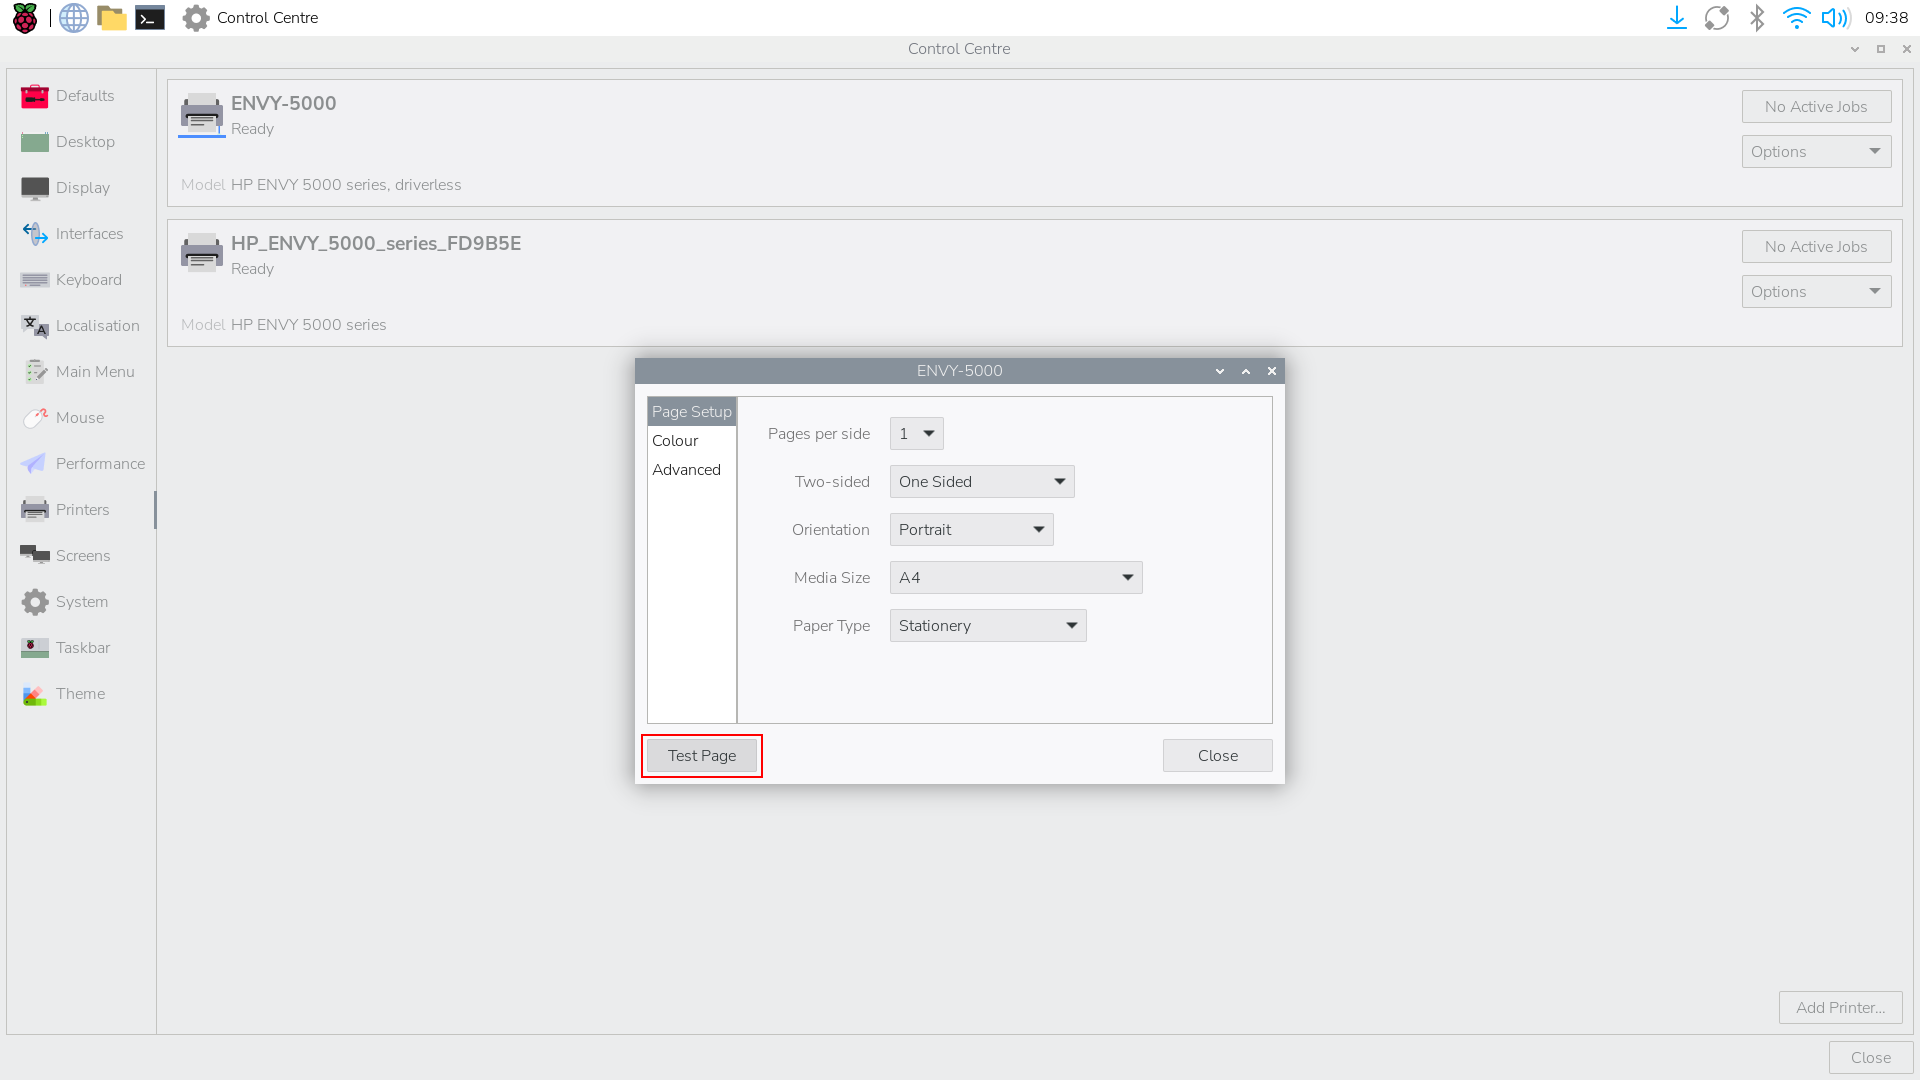Open Options dropdown for HP_ENVY_5000_series_FD9B5E

click(x=1816, y=292)
